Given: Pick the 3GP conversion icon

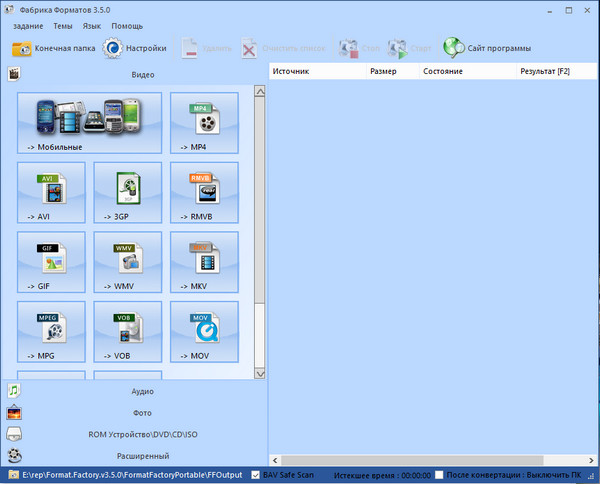Looking at the screenshot, I should [127, 192].
